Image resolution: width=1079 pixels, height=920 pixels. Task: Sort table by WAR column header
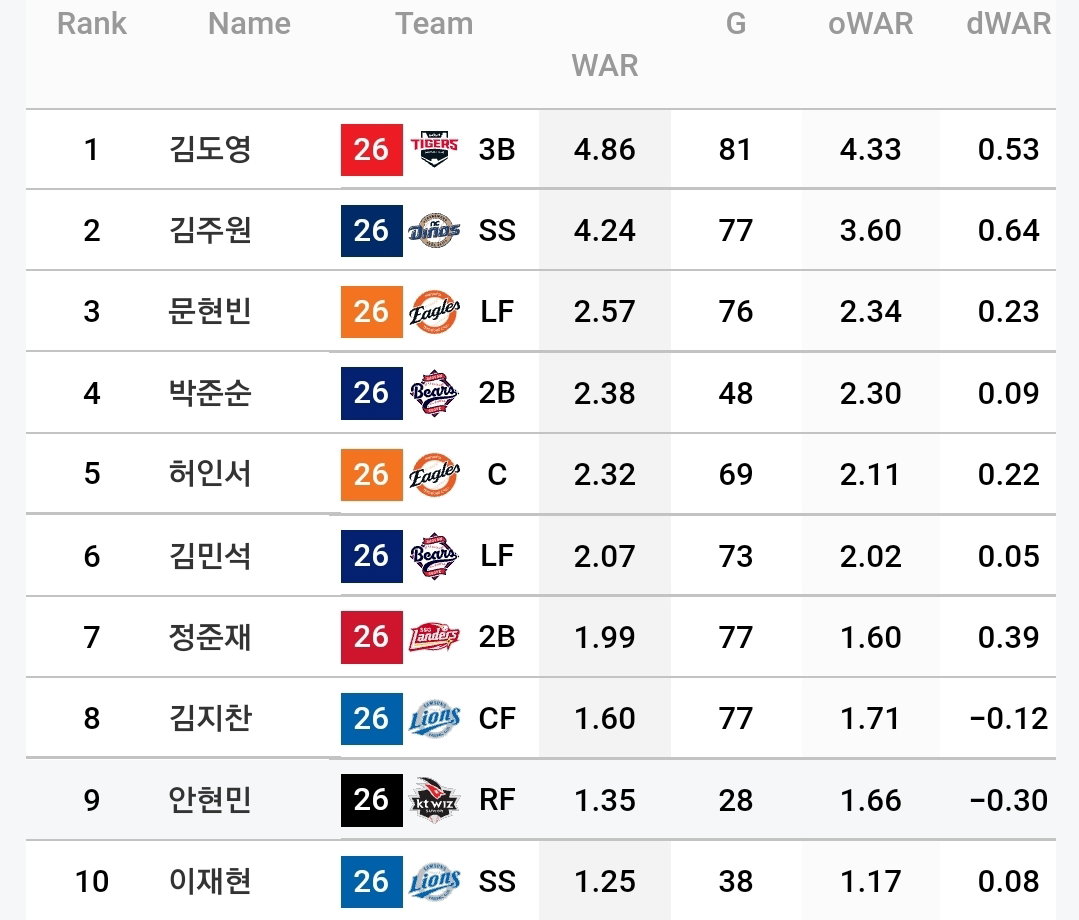605,66
